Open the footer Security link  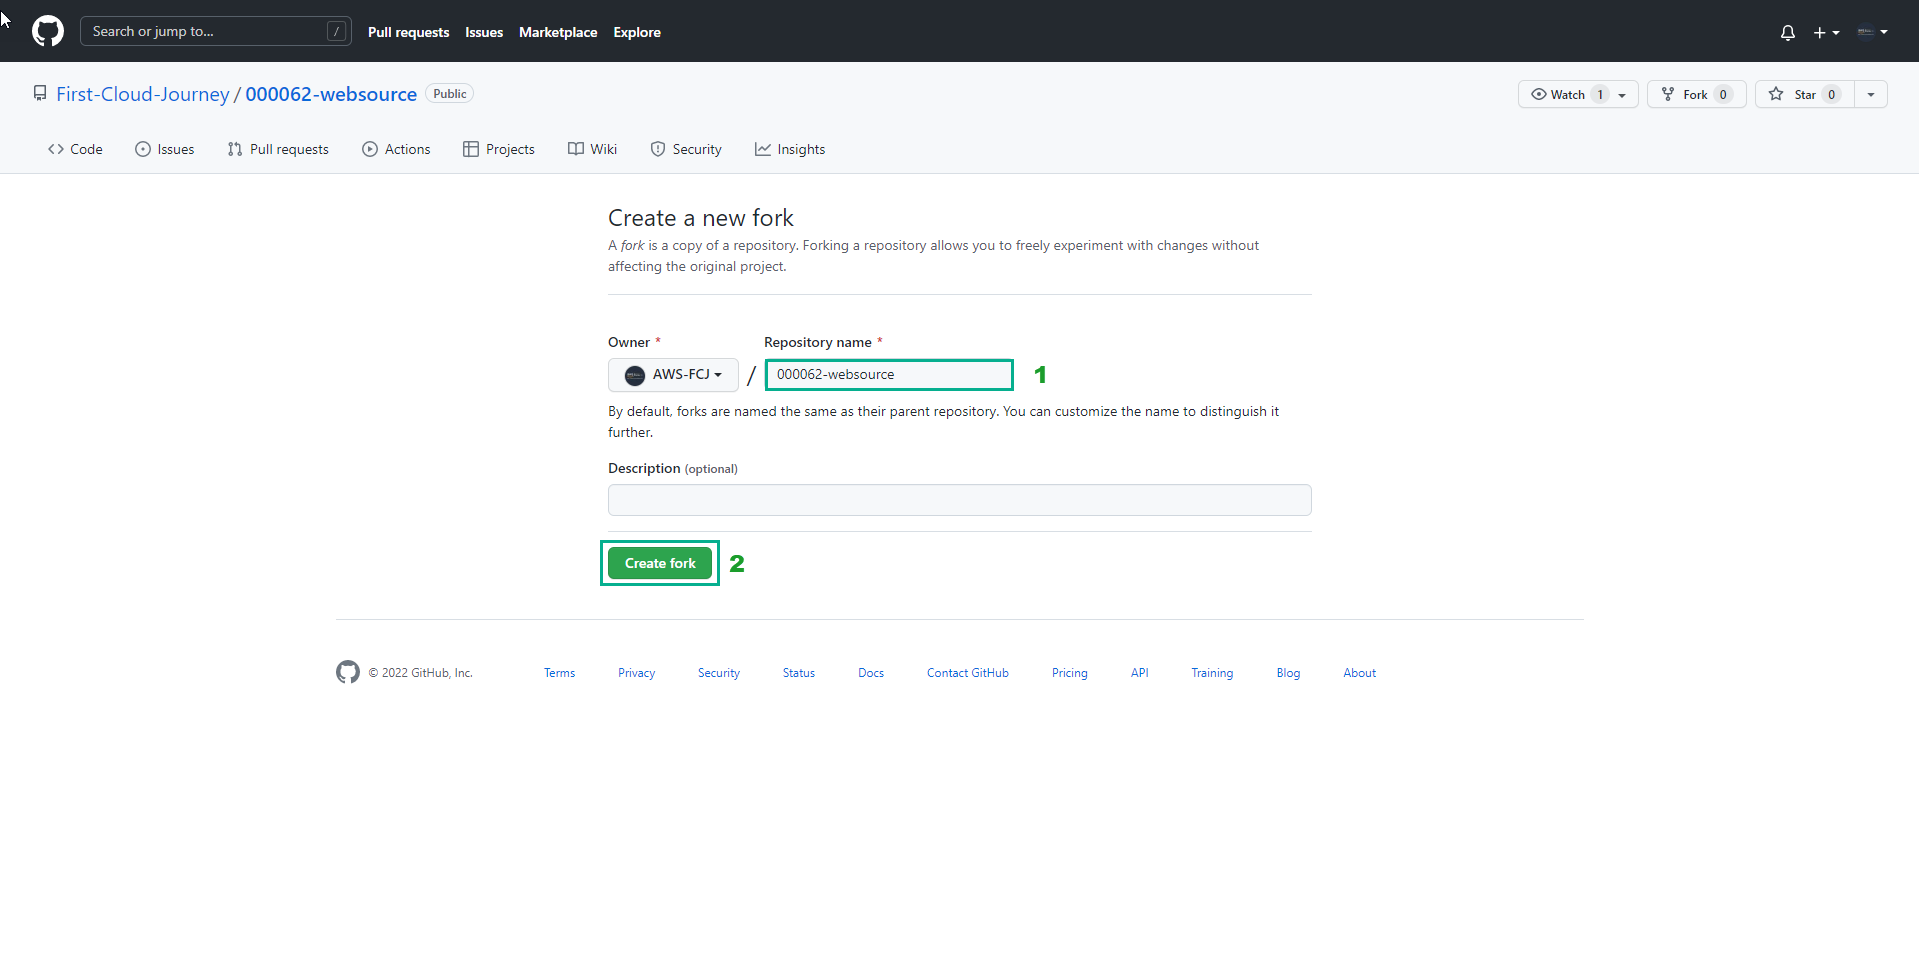tap(719, 673)
